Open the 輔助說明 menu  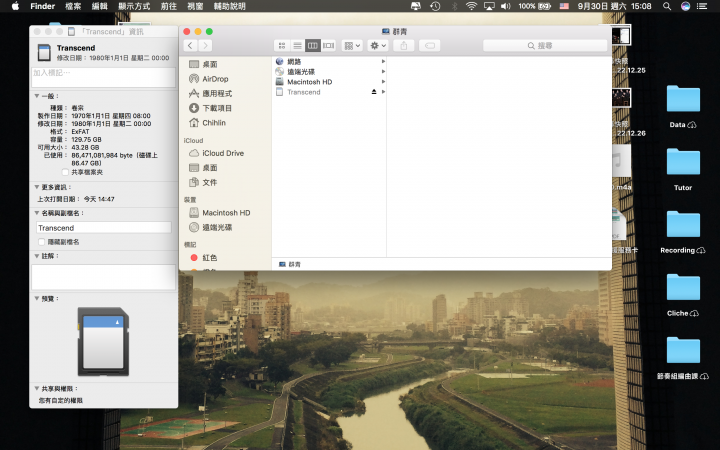click(x=230, y=6)
